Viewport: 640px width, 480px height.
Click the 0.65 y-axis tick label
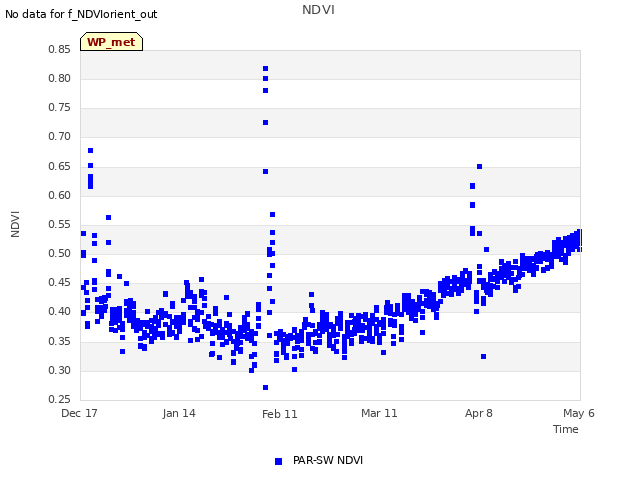(60, 166)
